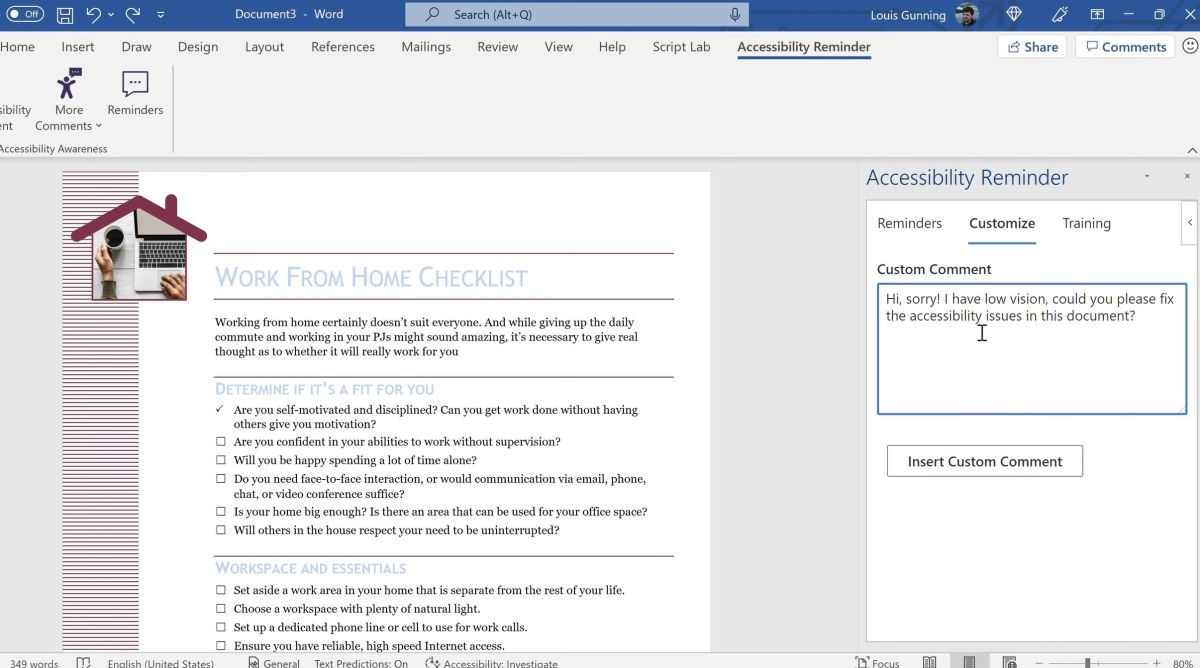This screenshot has height=668, width=1200.
Task: Open Customize Quick Access Toolbar dropdown
Action: pos(161,15)
